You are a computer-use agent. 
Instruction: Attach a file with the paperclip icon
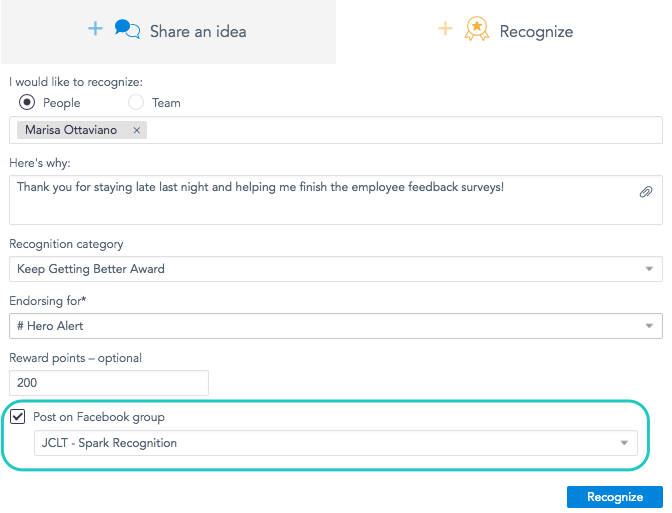click(x=646, y=192)
